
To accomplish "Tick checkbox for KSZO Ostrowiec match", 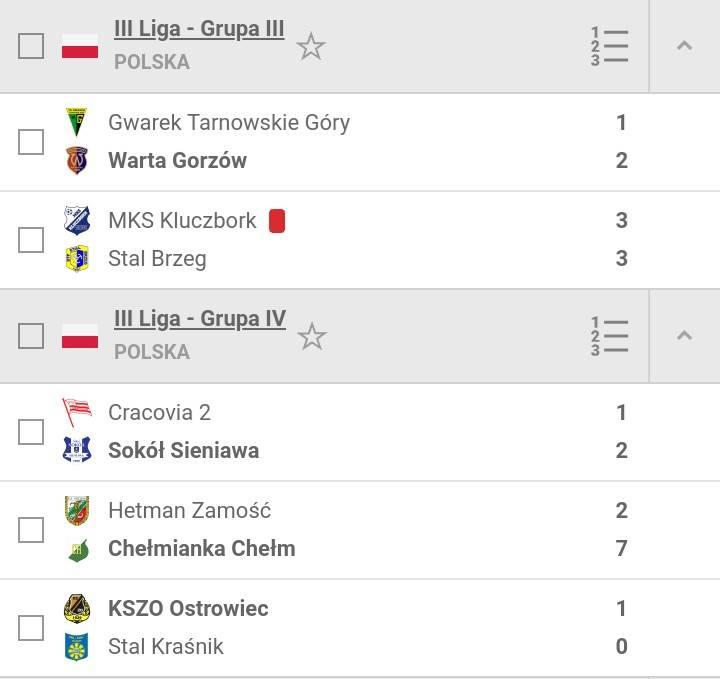I will coord(31,628).
